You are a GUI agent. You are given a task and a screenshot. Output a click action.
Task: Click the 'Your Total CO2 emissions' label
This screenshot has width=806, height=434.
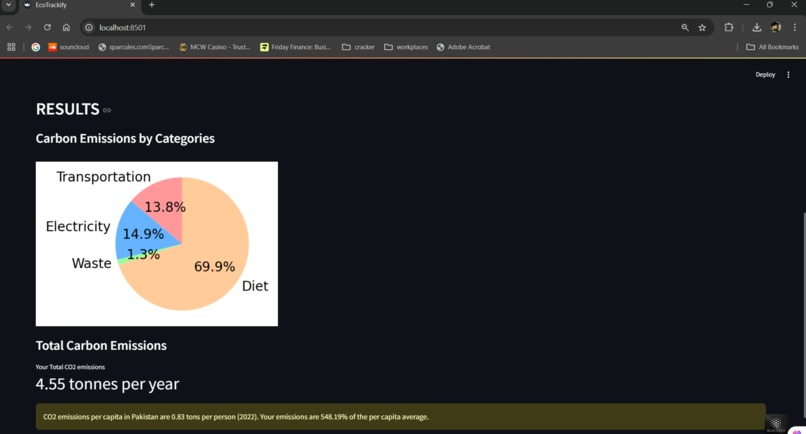pos(70,367)
